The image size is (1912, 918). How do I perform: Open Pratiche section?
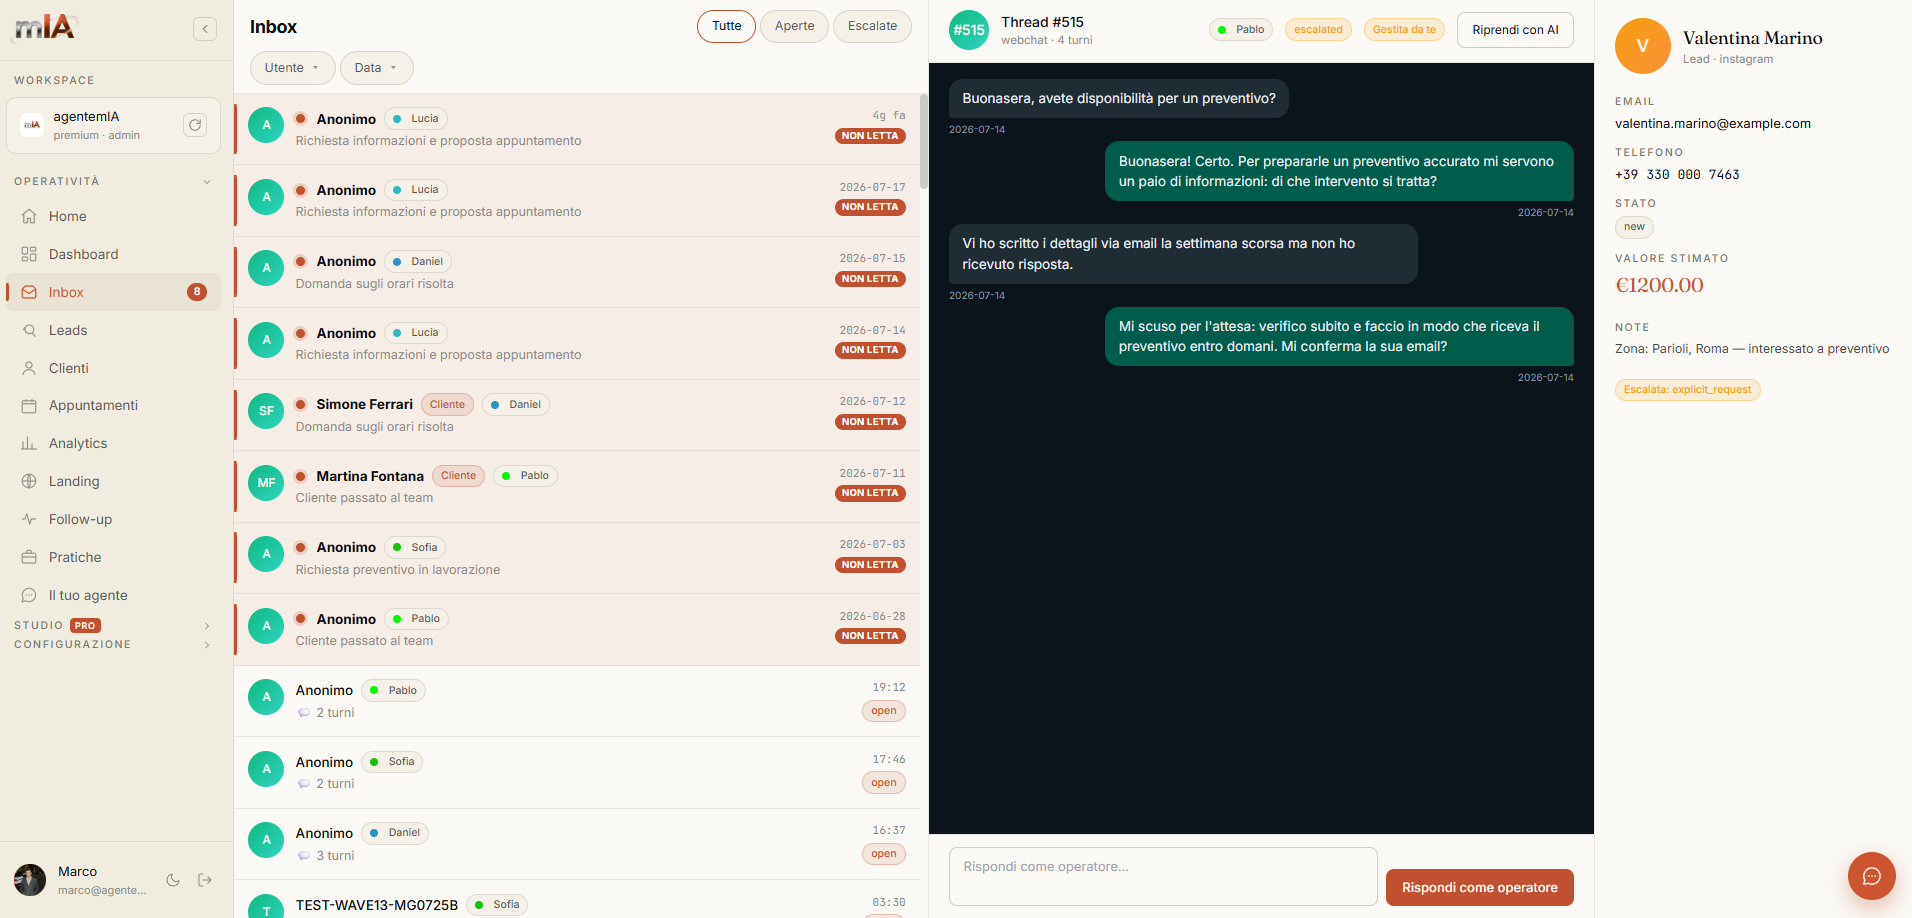coord(113,557)
